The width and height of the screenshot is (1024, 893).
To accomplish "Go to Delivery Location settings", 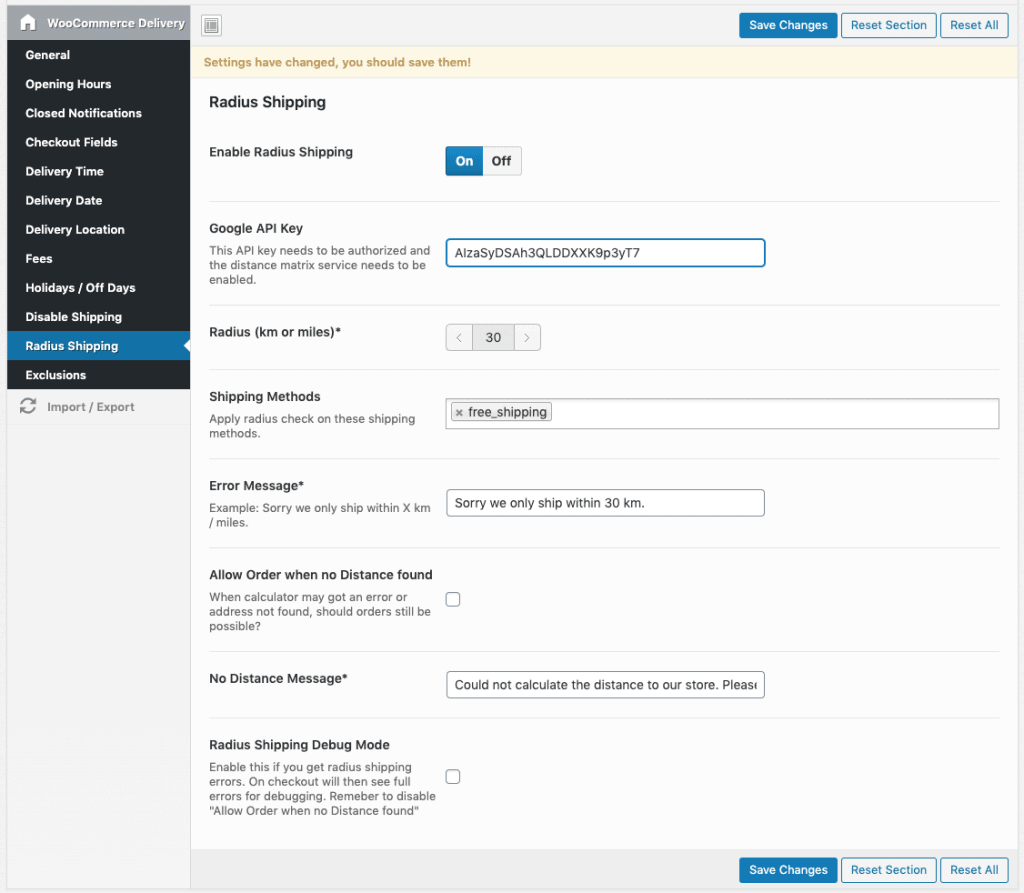I will (x=75, y=230).
